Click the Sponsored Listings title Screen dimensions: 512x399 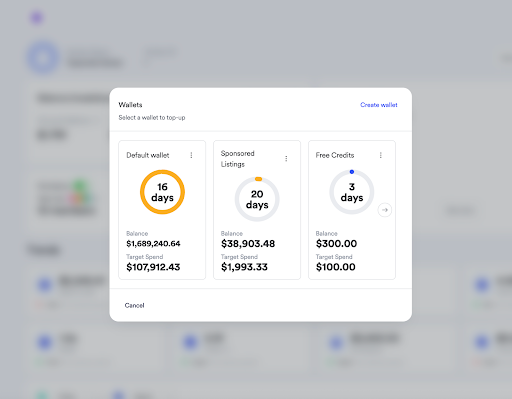[x=238, y=159]
